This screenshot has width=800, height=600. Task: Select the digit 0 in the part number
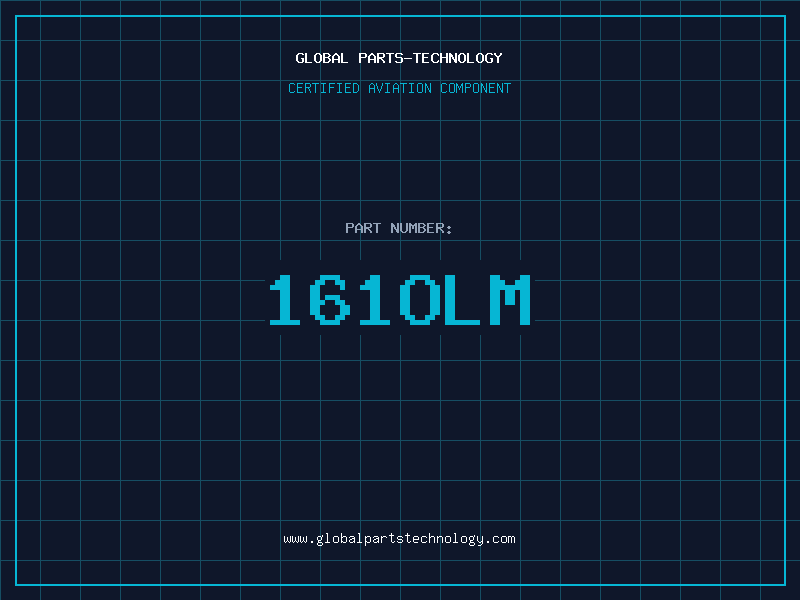(x=420, y=300)
